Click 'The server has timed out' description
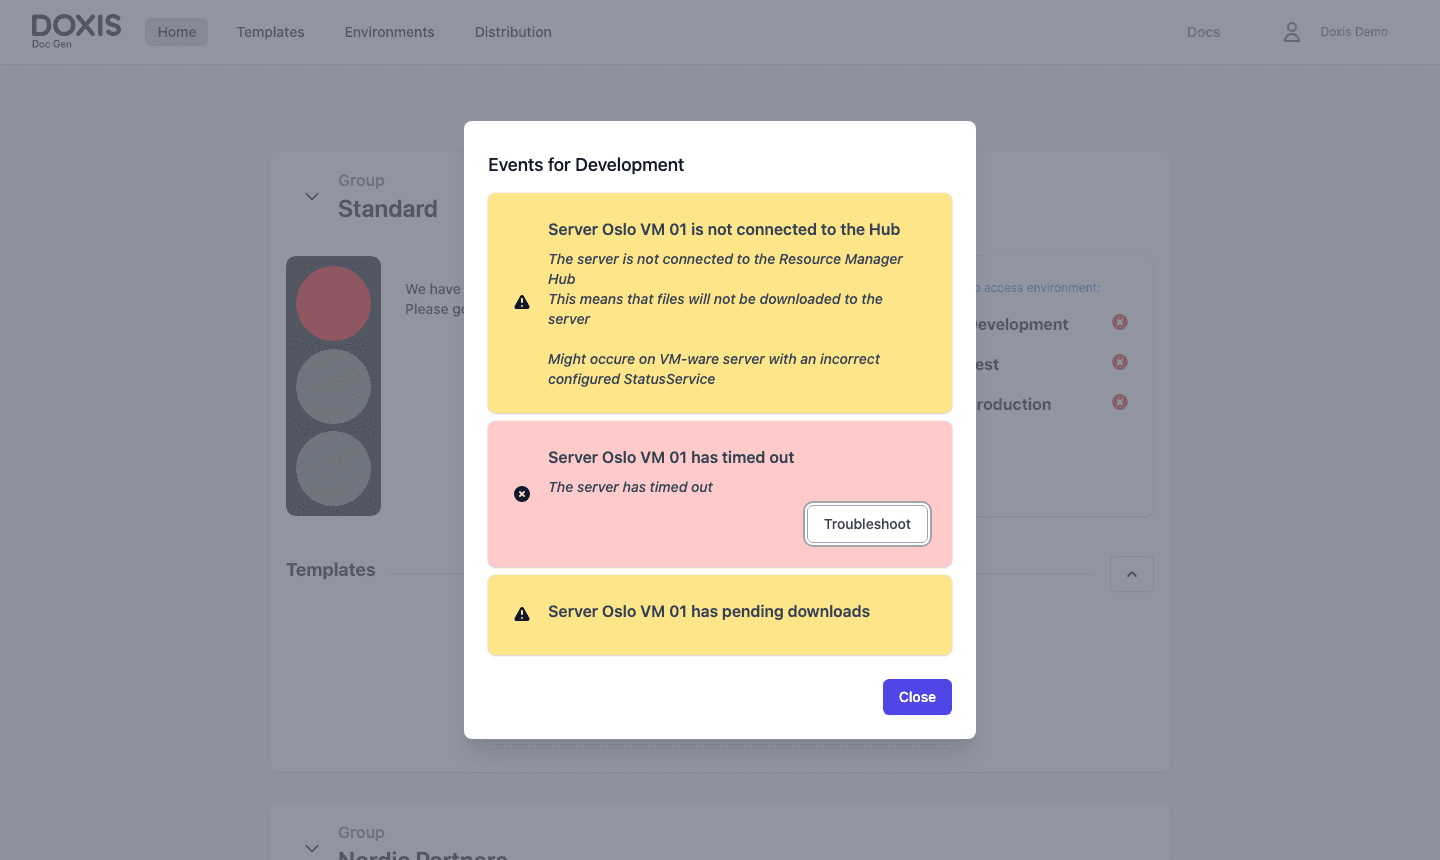Screen dimensions: 1440x860 tap(630, 487)
